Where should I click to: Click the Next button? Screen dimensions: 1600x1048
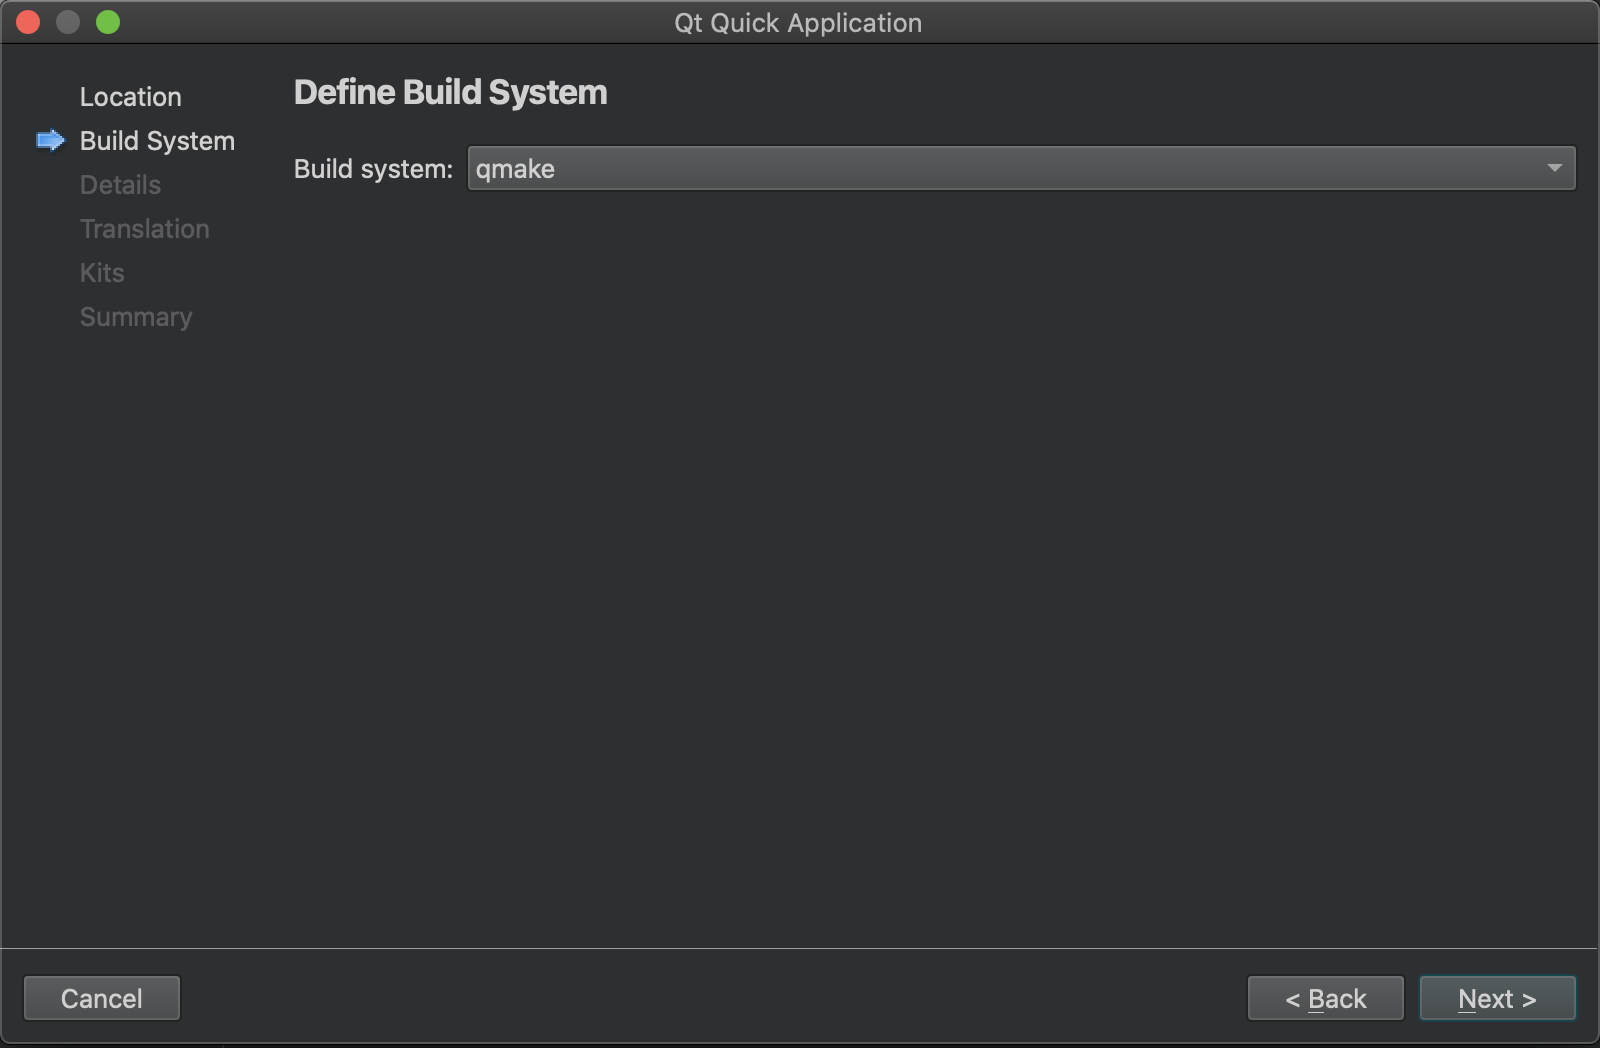pos(1497,998)
